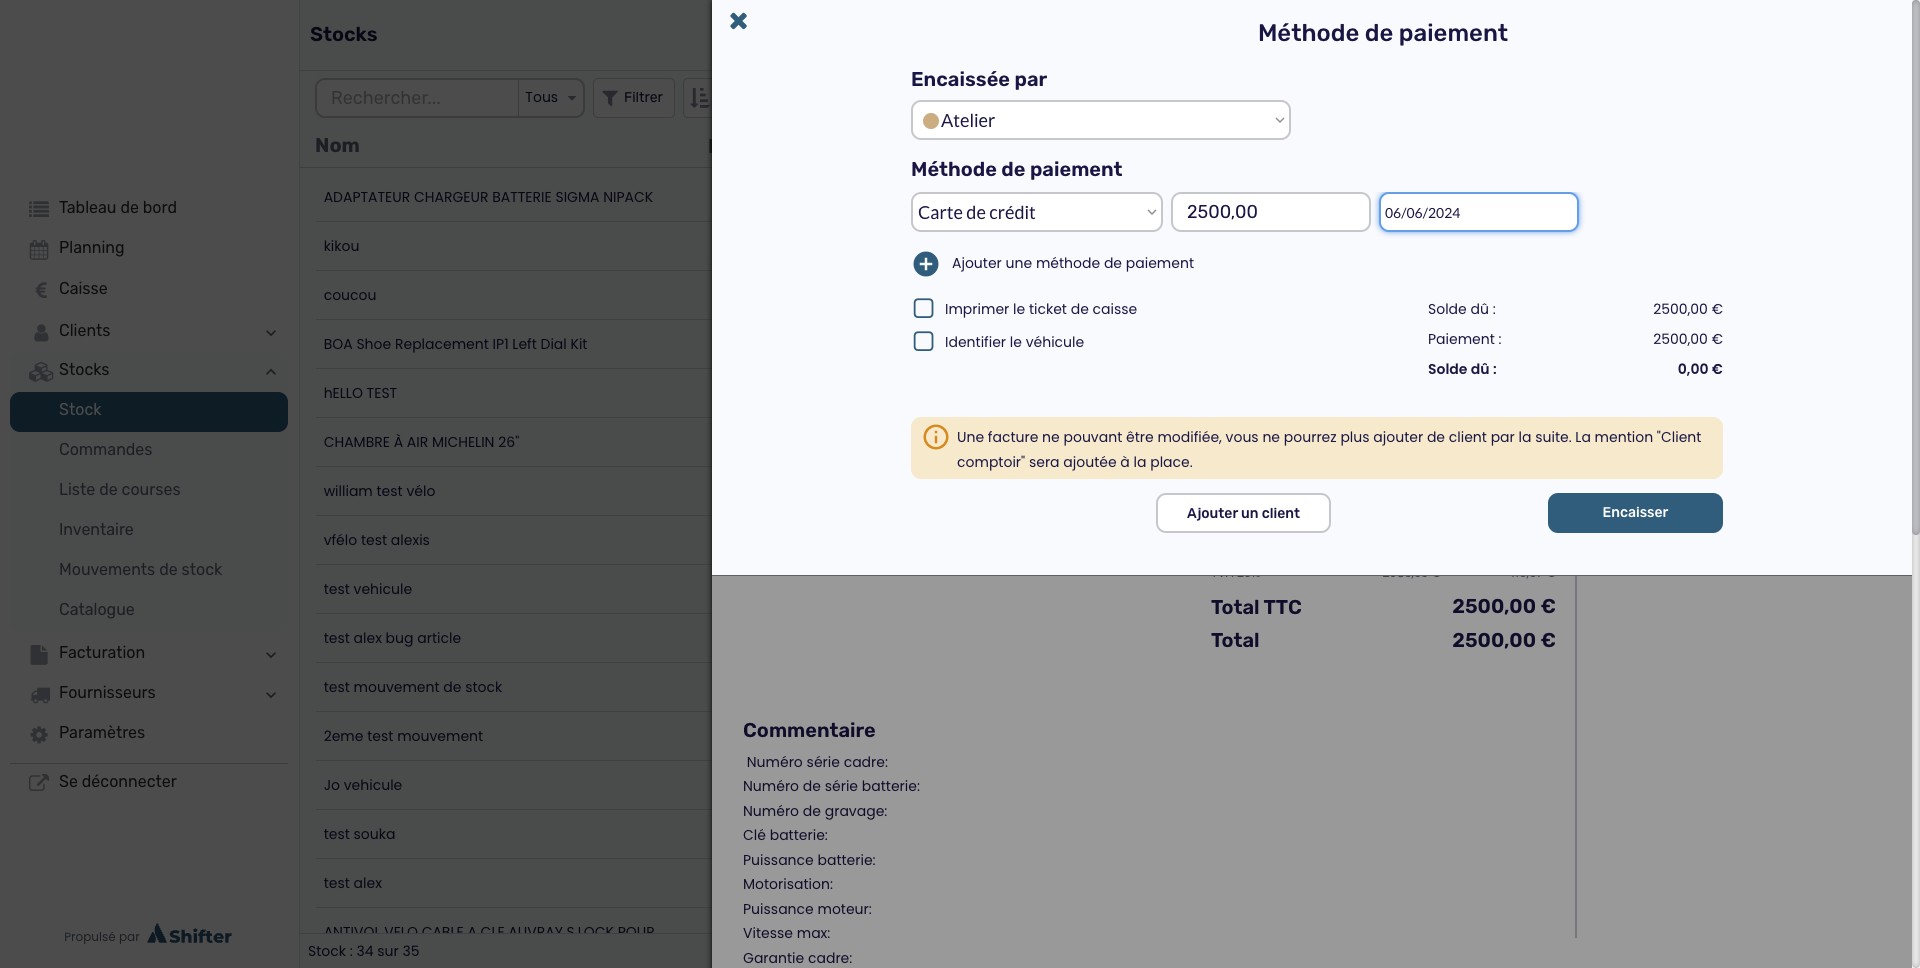Open the Encaissée par Atelier dropdown
This screenshot has width=1920, height=968.
[x=1100, y=121]
